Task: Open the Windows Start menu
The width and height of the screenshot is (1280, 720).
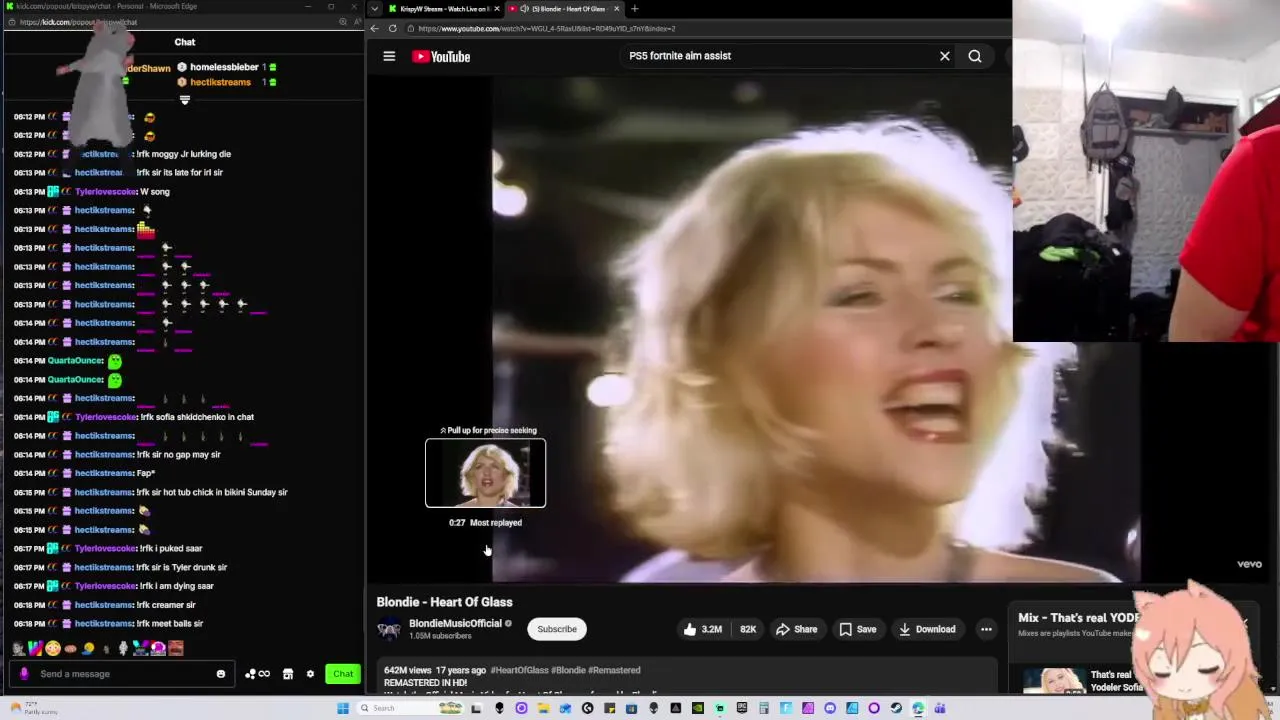Action: click(x=343, y=708)
